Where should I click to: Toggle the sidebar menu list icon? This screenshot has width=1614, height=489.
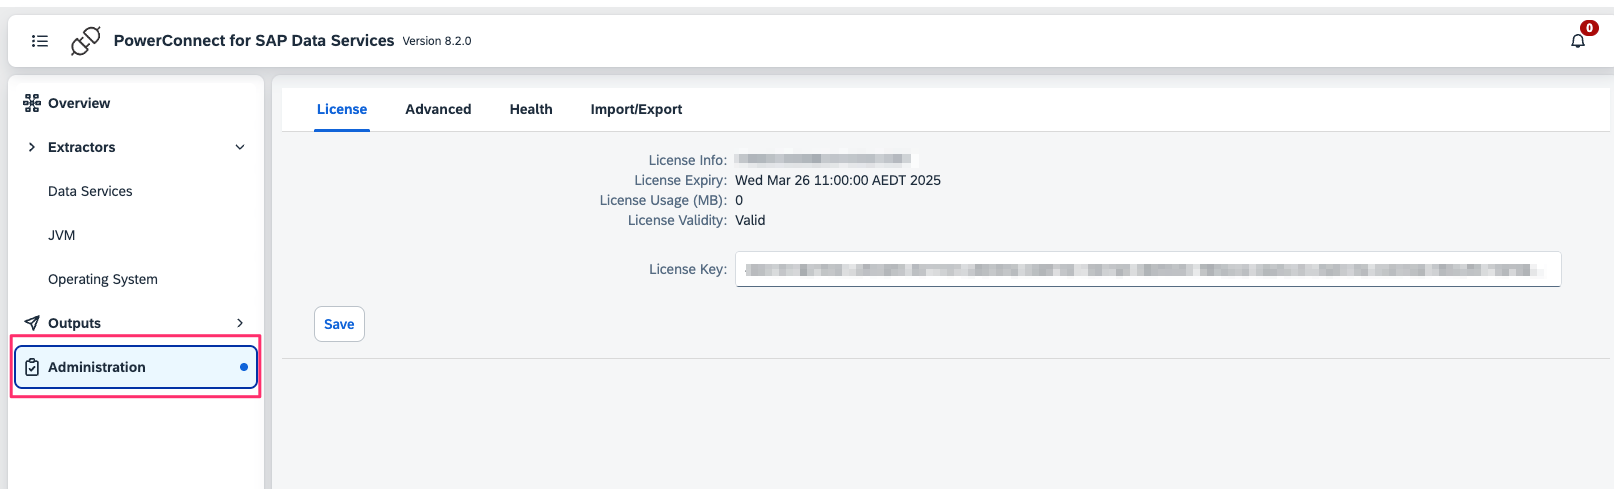tap(40, 41)
